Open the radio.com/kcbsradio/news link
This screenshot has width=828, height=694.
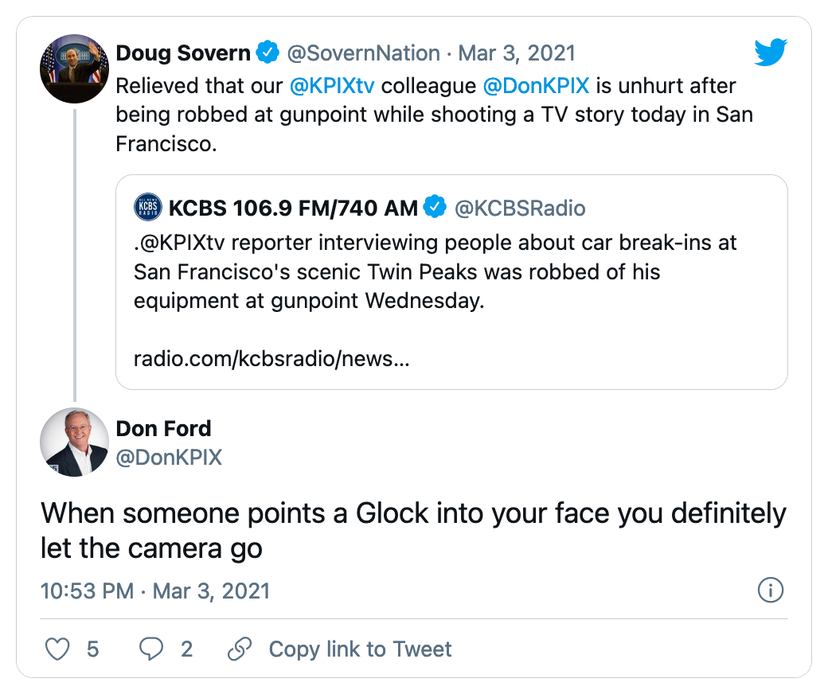click(271, 358)
